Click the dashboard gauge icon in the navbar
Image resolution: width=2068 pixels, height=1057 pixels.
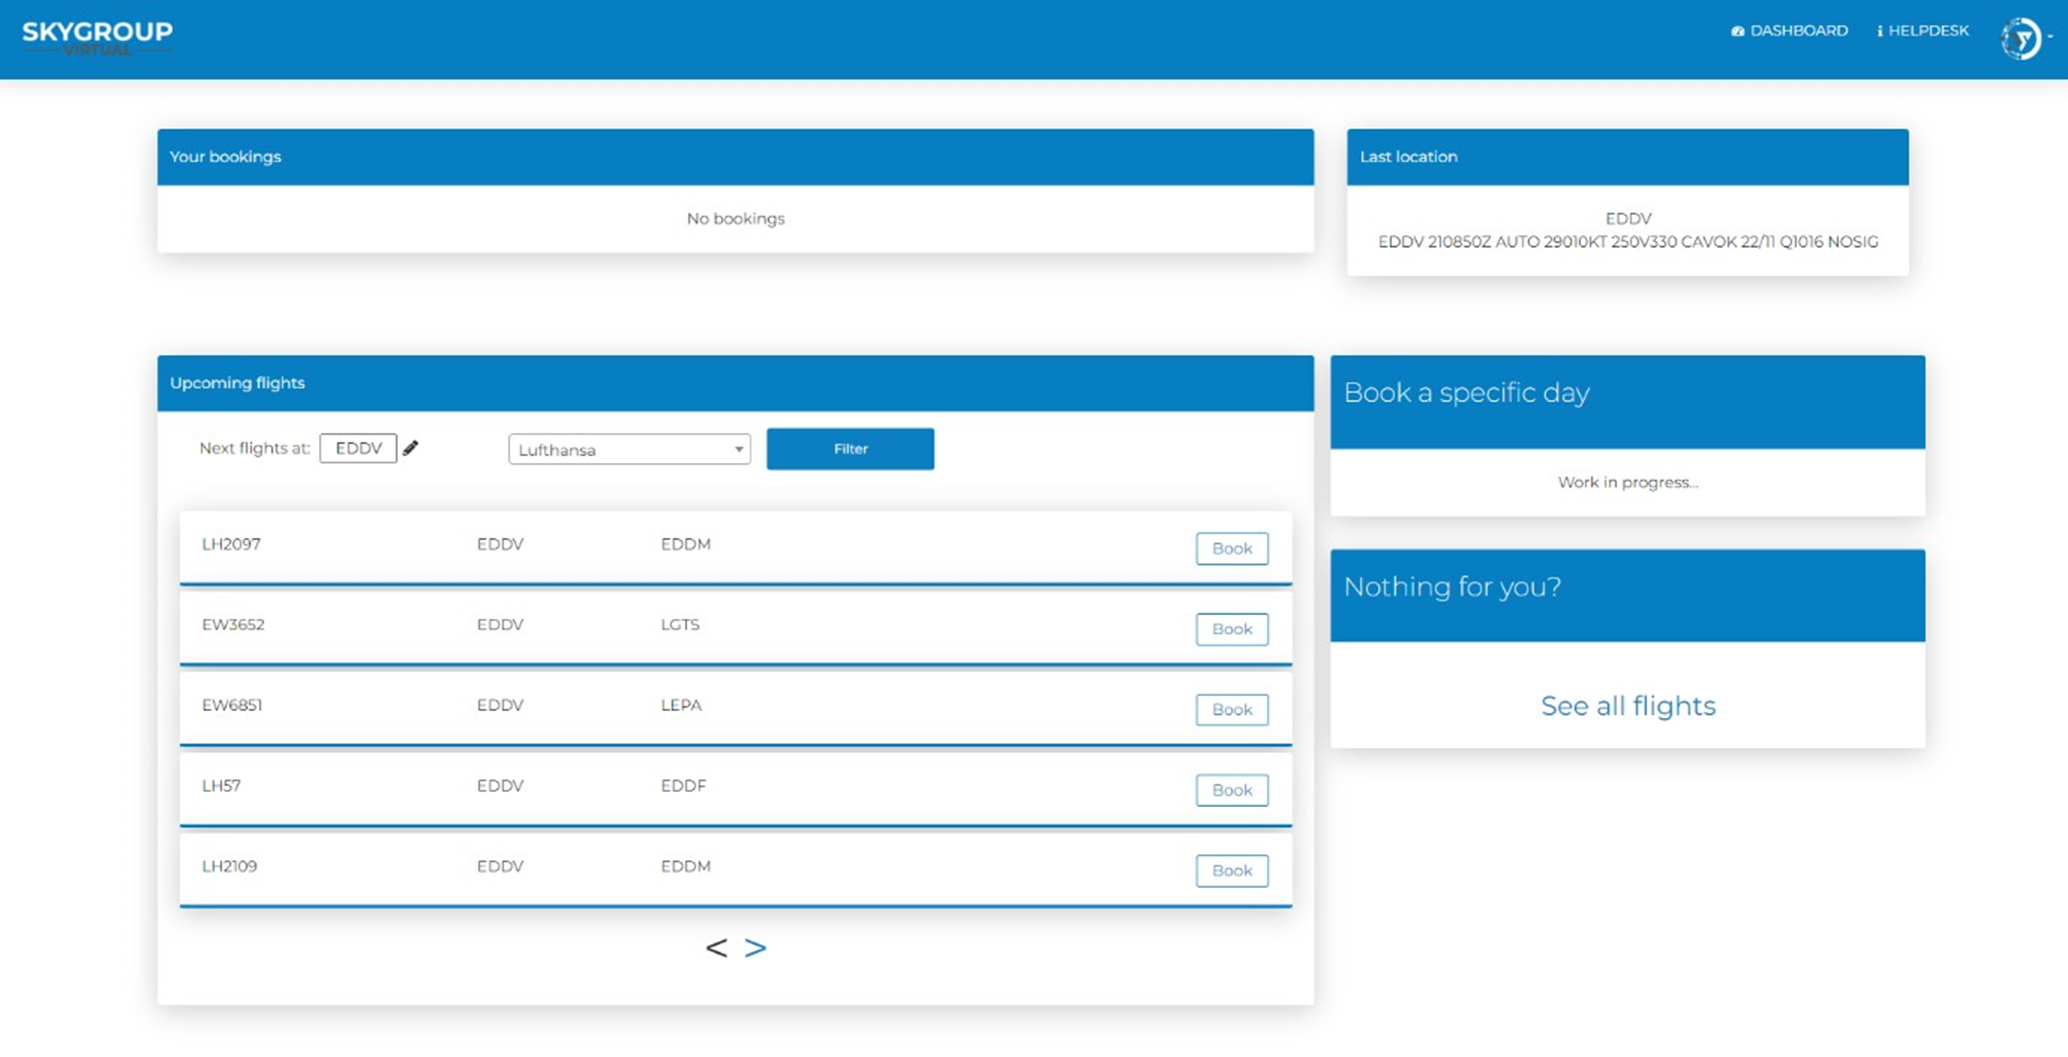click(1737, 31)
